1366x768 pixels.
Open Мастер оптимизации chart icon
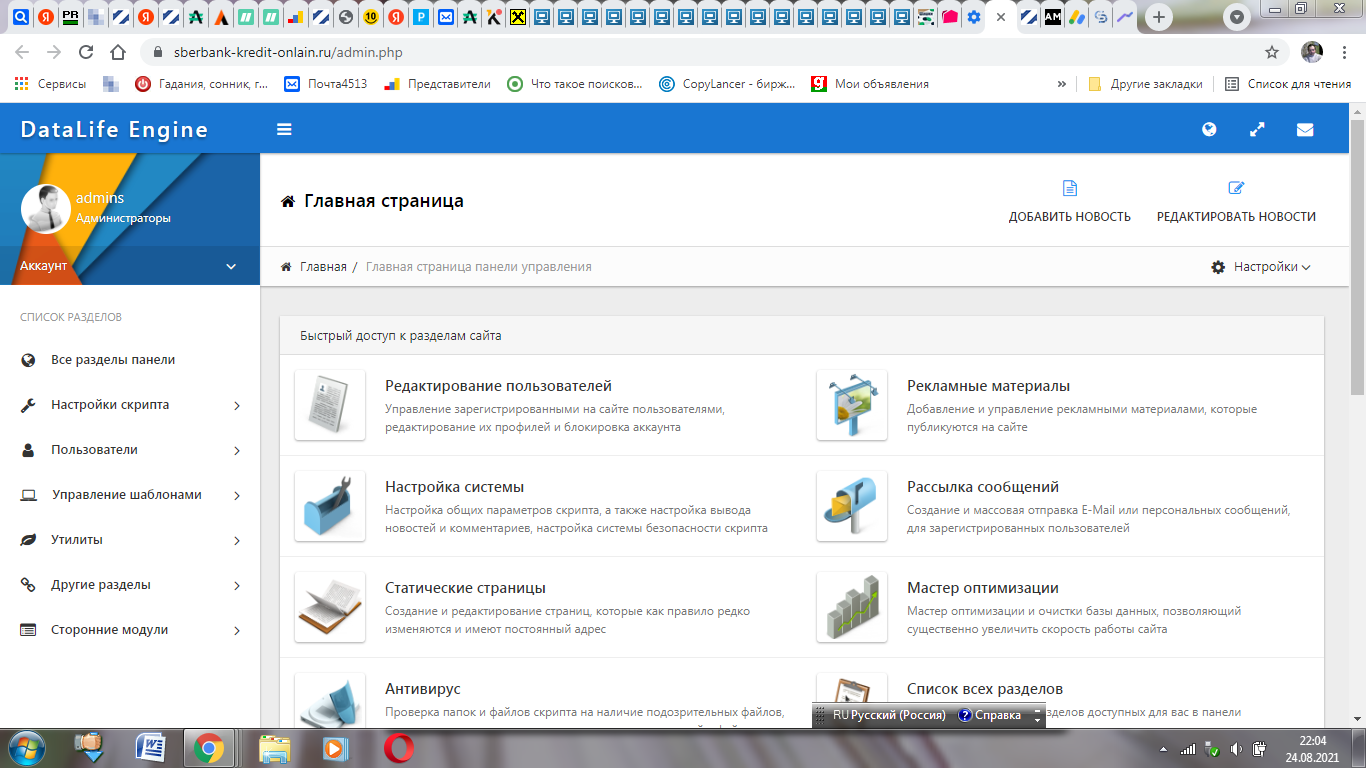pyautogui.click(x=852, y=607)
